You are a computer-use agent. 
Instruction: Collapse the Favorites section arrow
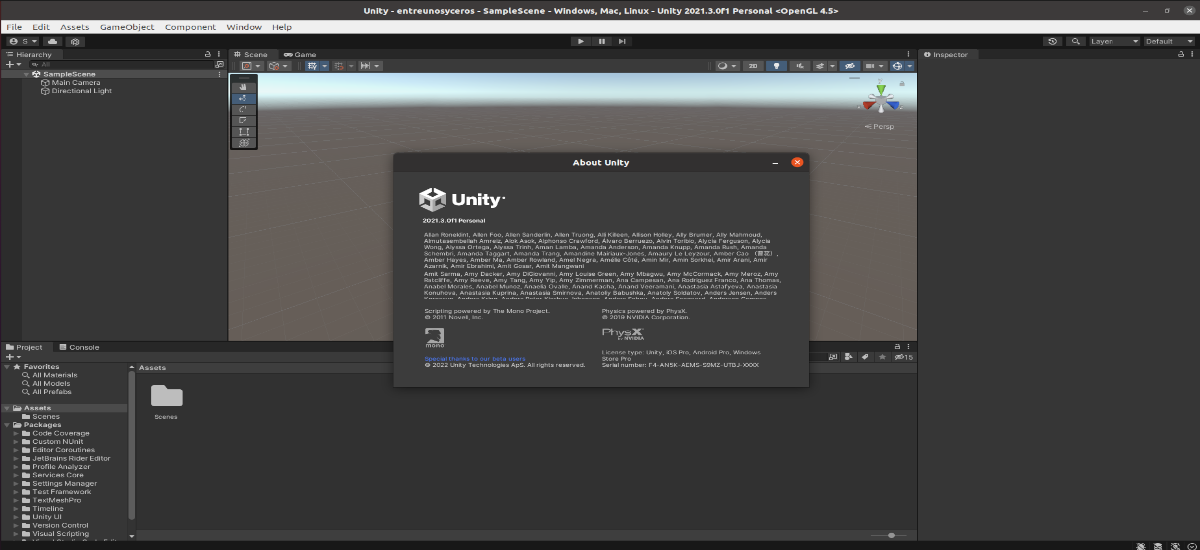click(x=6, y=367)
